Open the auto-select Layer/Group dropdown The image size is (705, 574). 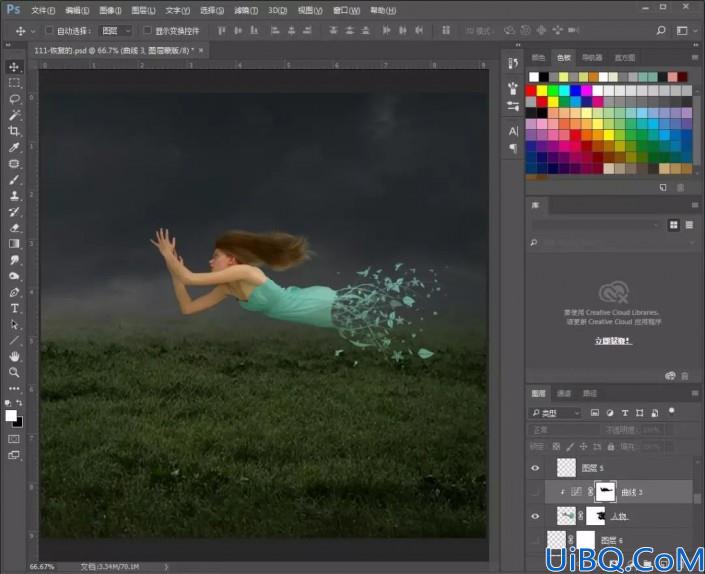pos(116,31)
